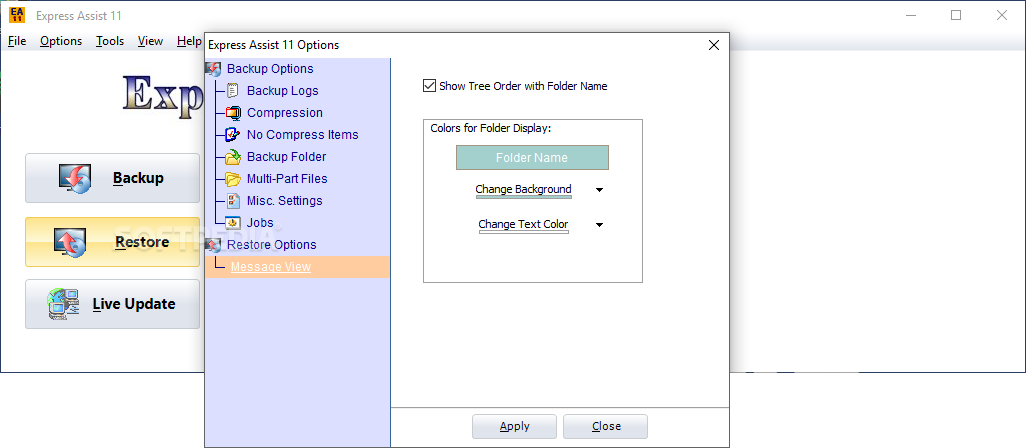Click the Compression icon in the tree

(233, 113)
